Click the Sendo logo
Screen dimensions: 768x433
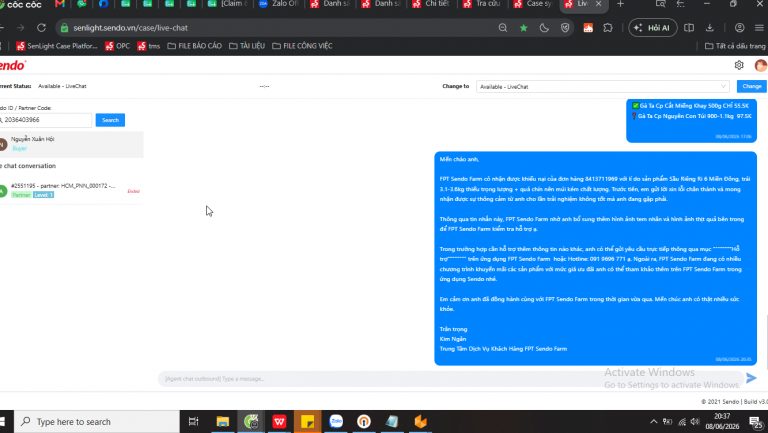click(13, 65)
